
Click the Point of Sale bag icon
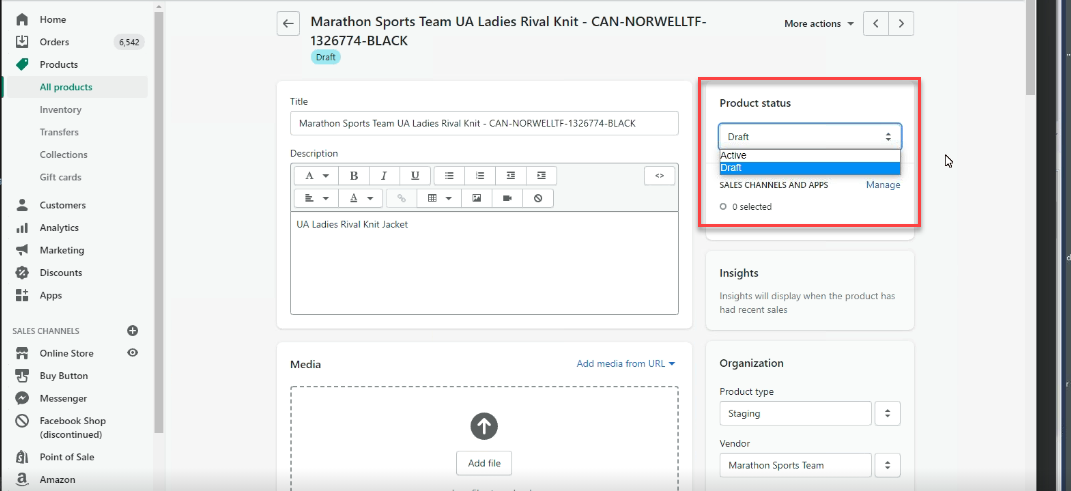(22, 457)
